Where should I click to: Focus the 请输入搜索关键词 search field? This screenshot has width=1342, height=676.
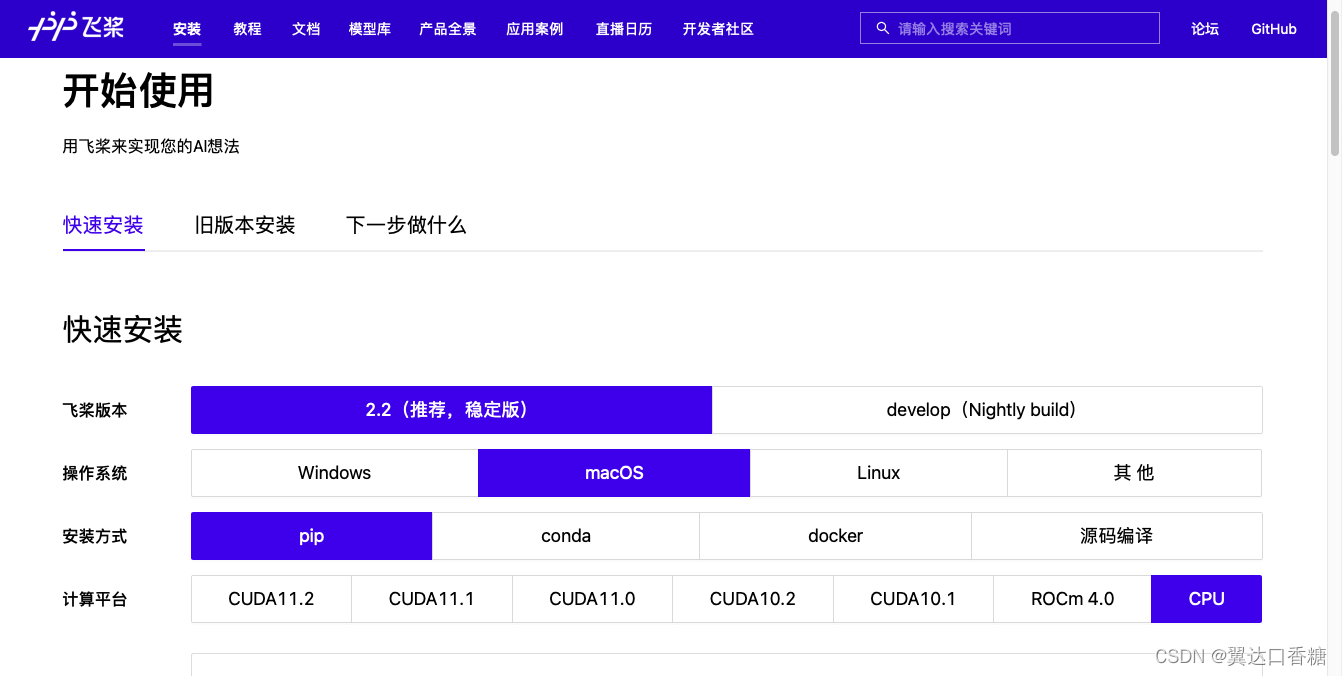pos(1010,28)
